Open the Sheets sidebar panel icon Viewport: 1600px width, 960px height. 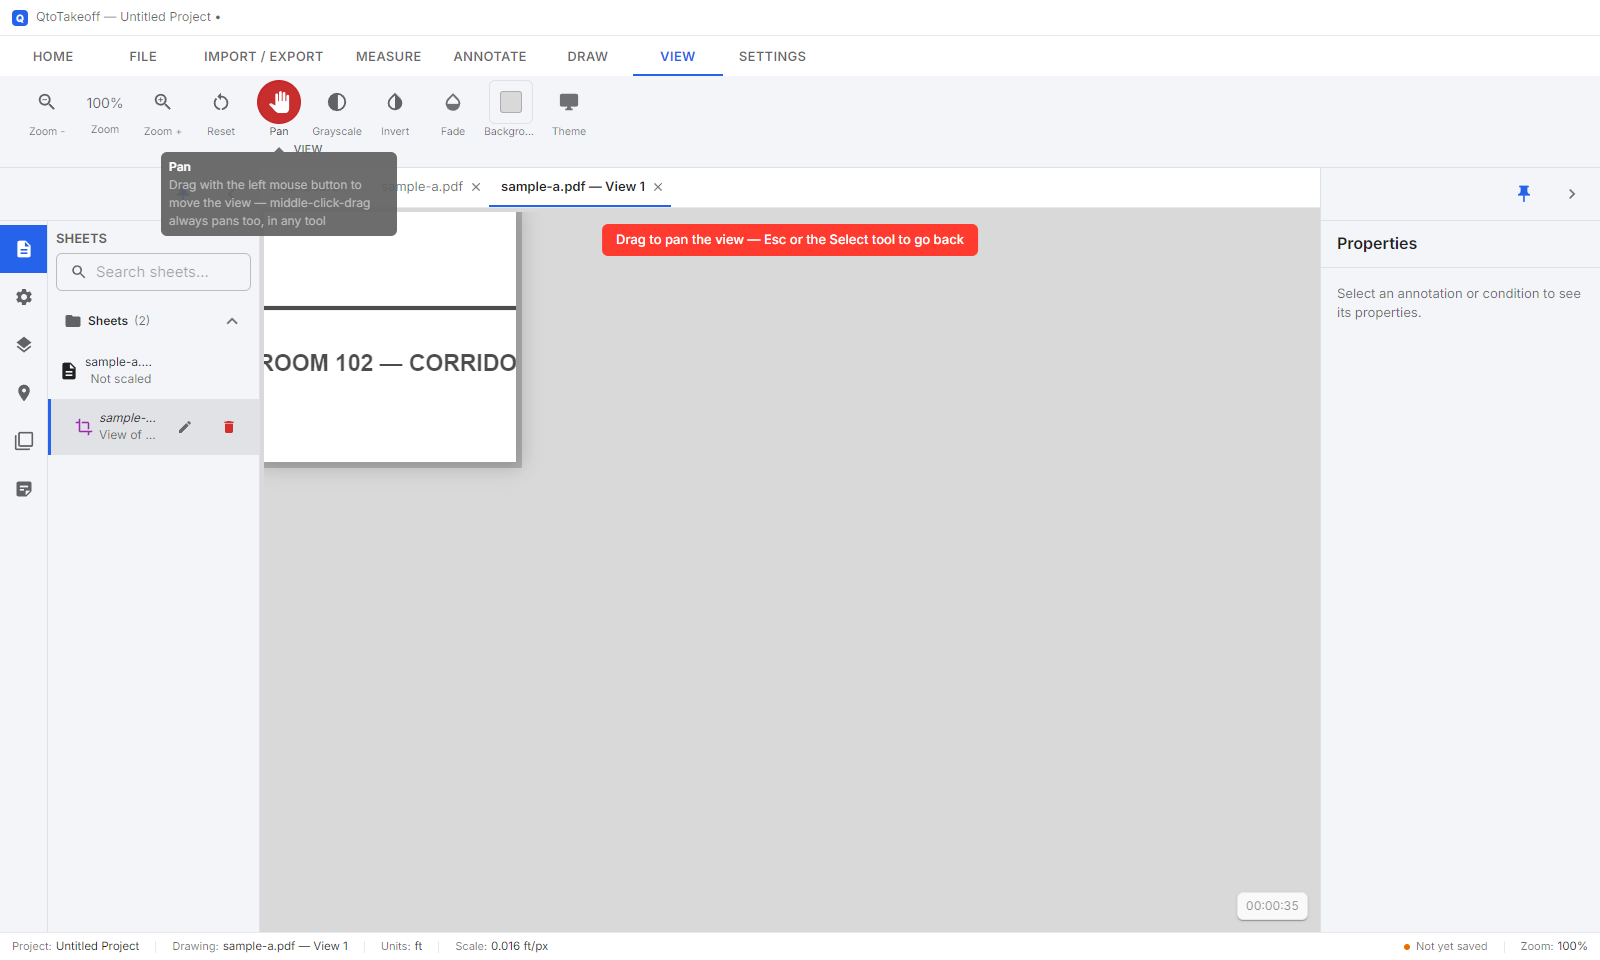click(24, 249)
